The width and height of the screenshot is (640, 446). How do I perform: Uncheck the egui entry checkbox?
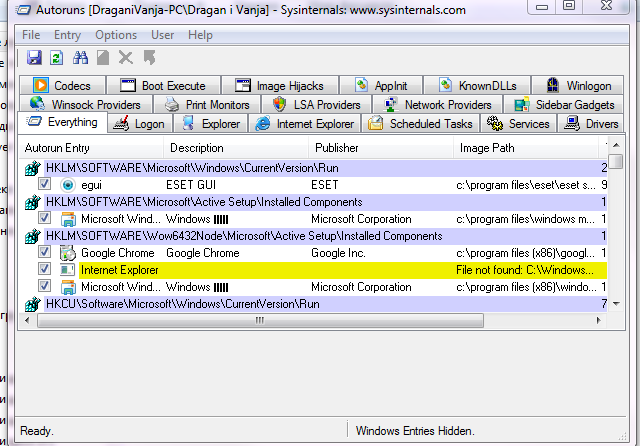point(44,184)
